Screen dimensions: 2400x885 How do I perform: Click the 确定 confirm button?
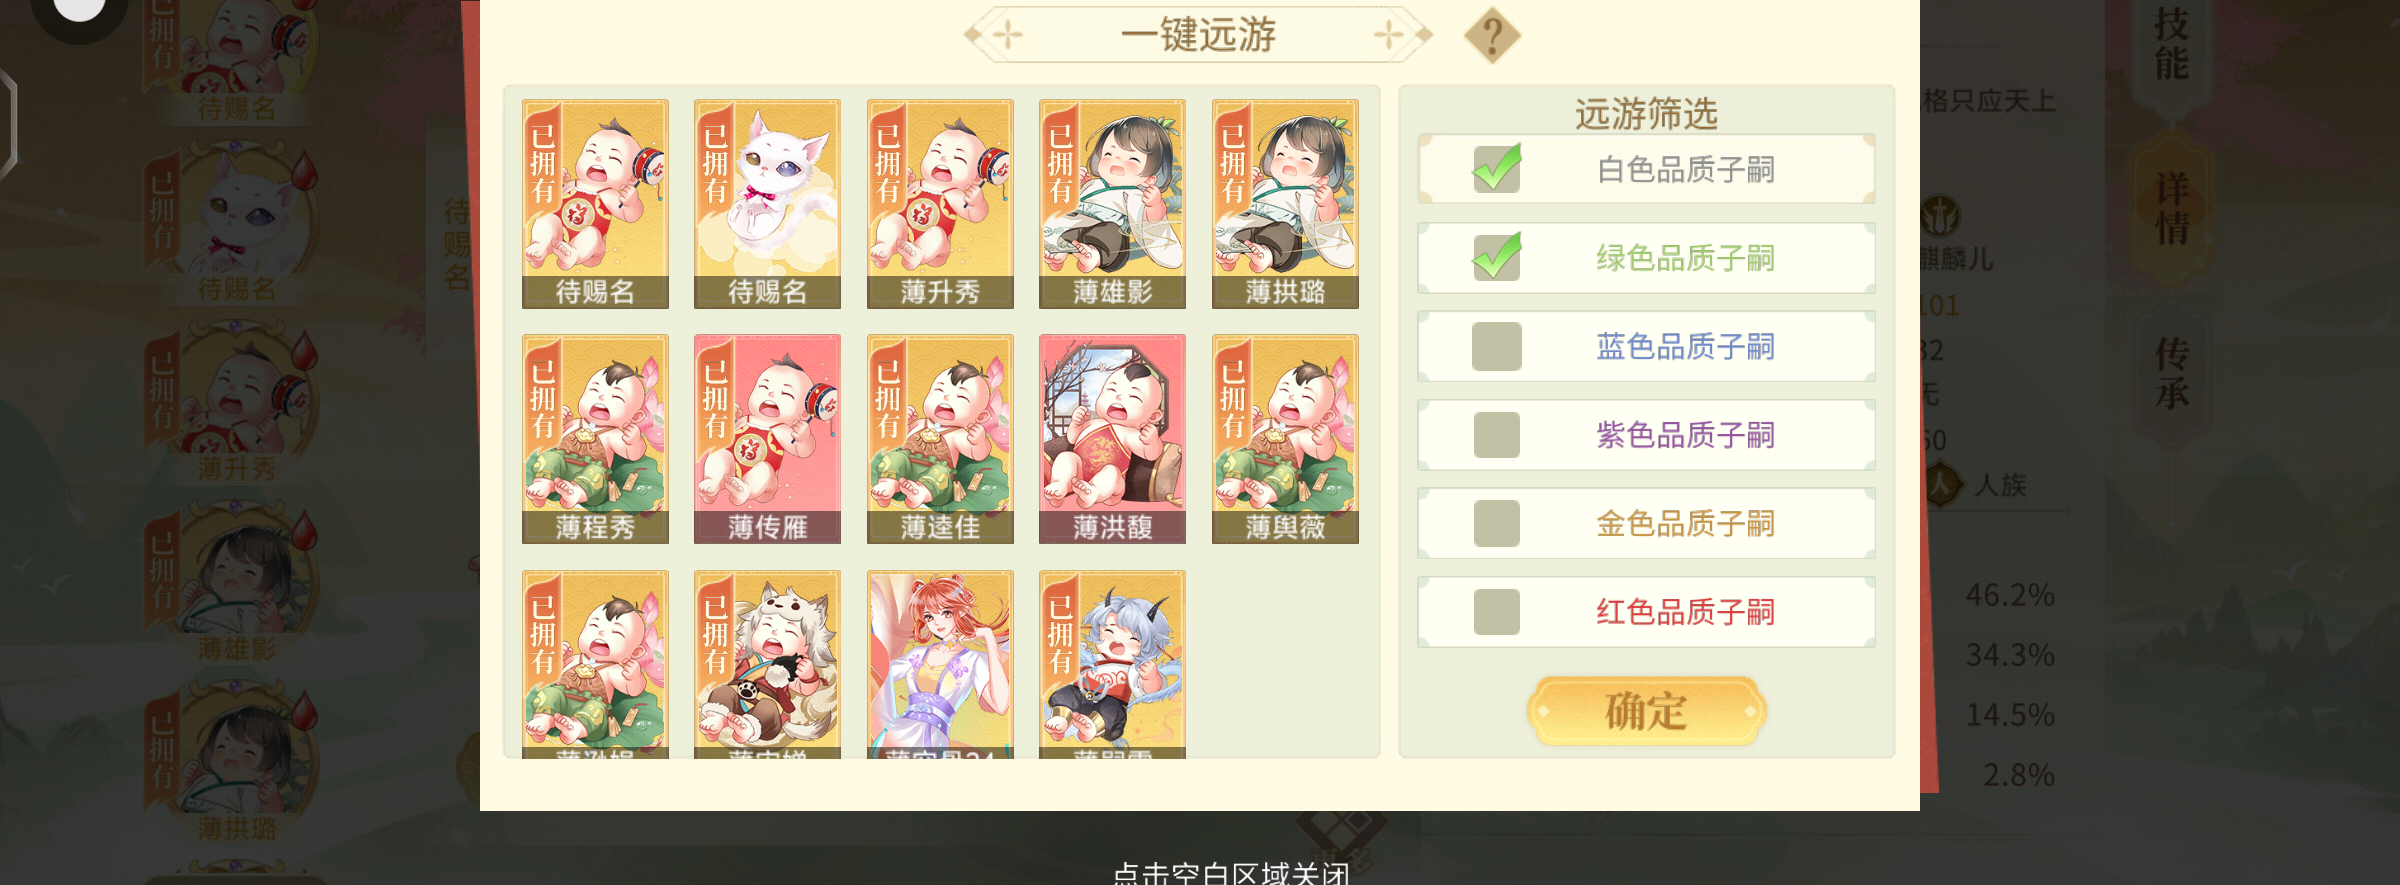(1646, 711)
